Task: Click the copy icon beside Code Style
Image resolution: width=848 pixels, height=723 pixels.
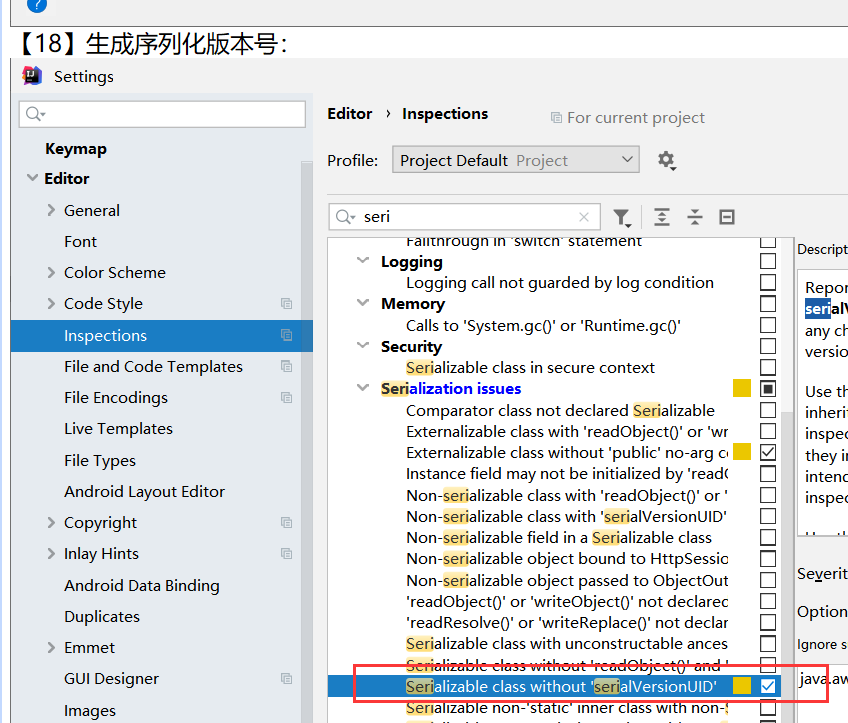Action: point(287,304)
